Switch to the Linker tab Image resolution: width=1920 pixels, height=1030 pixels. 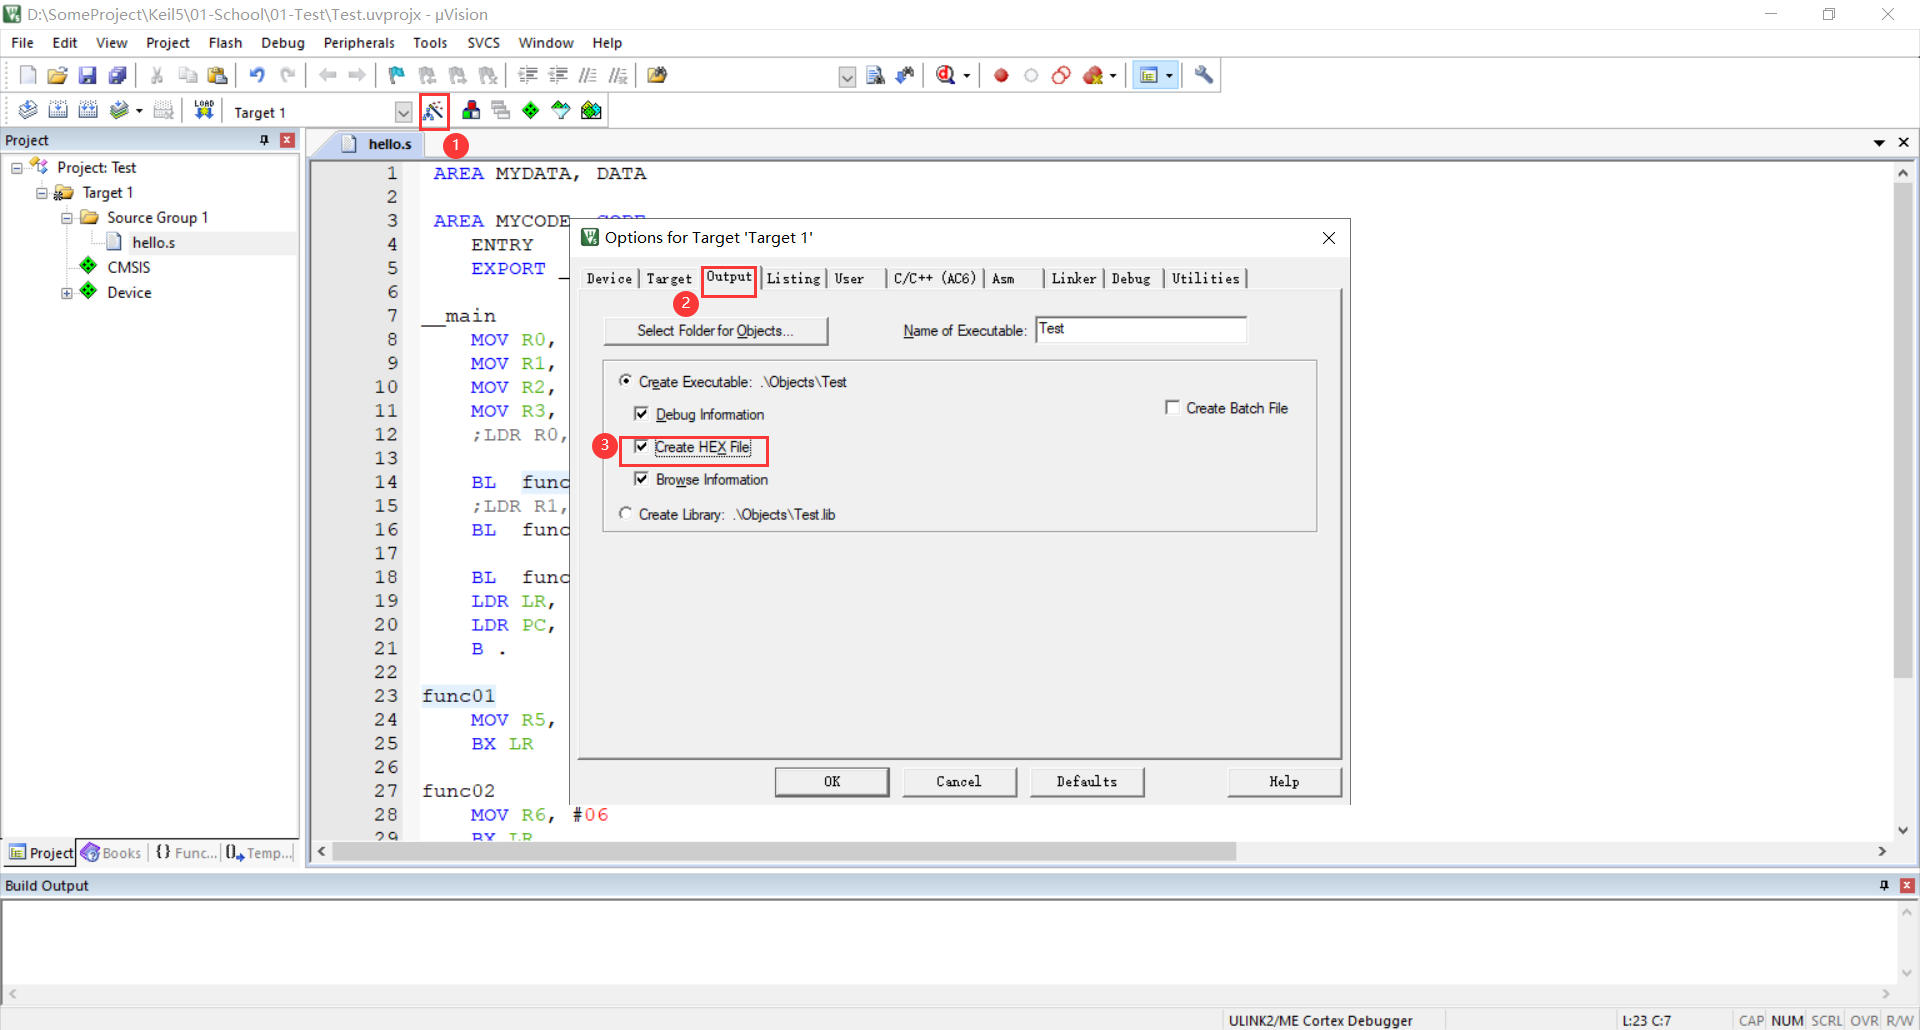click(x=1073, y=279)
